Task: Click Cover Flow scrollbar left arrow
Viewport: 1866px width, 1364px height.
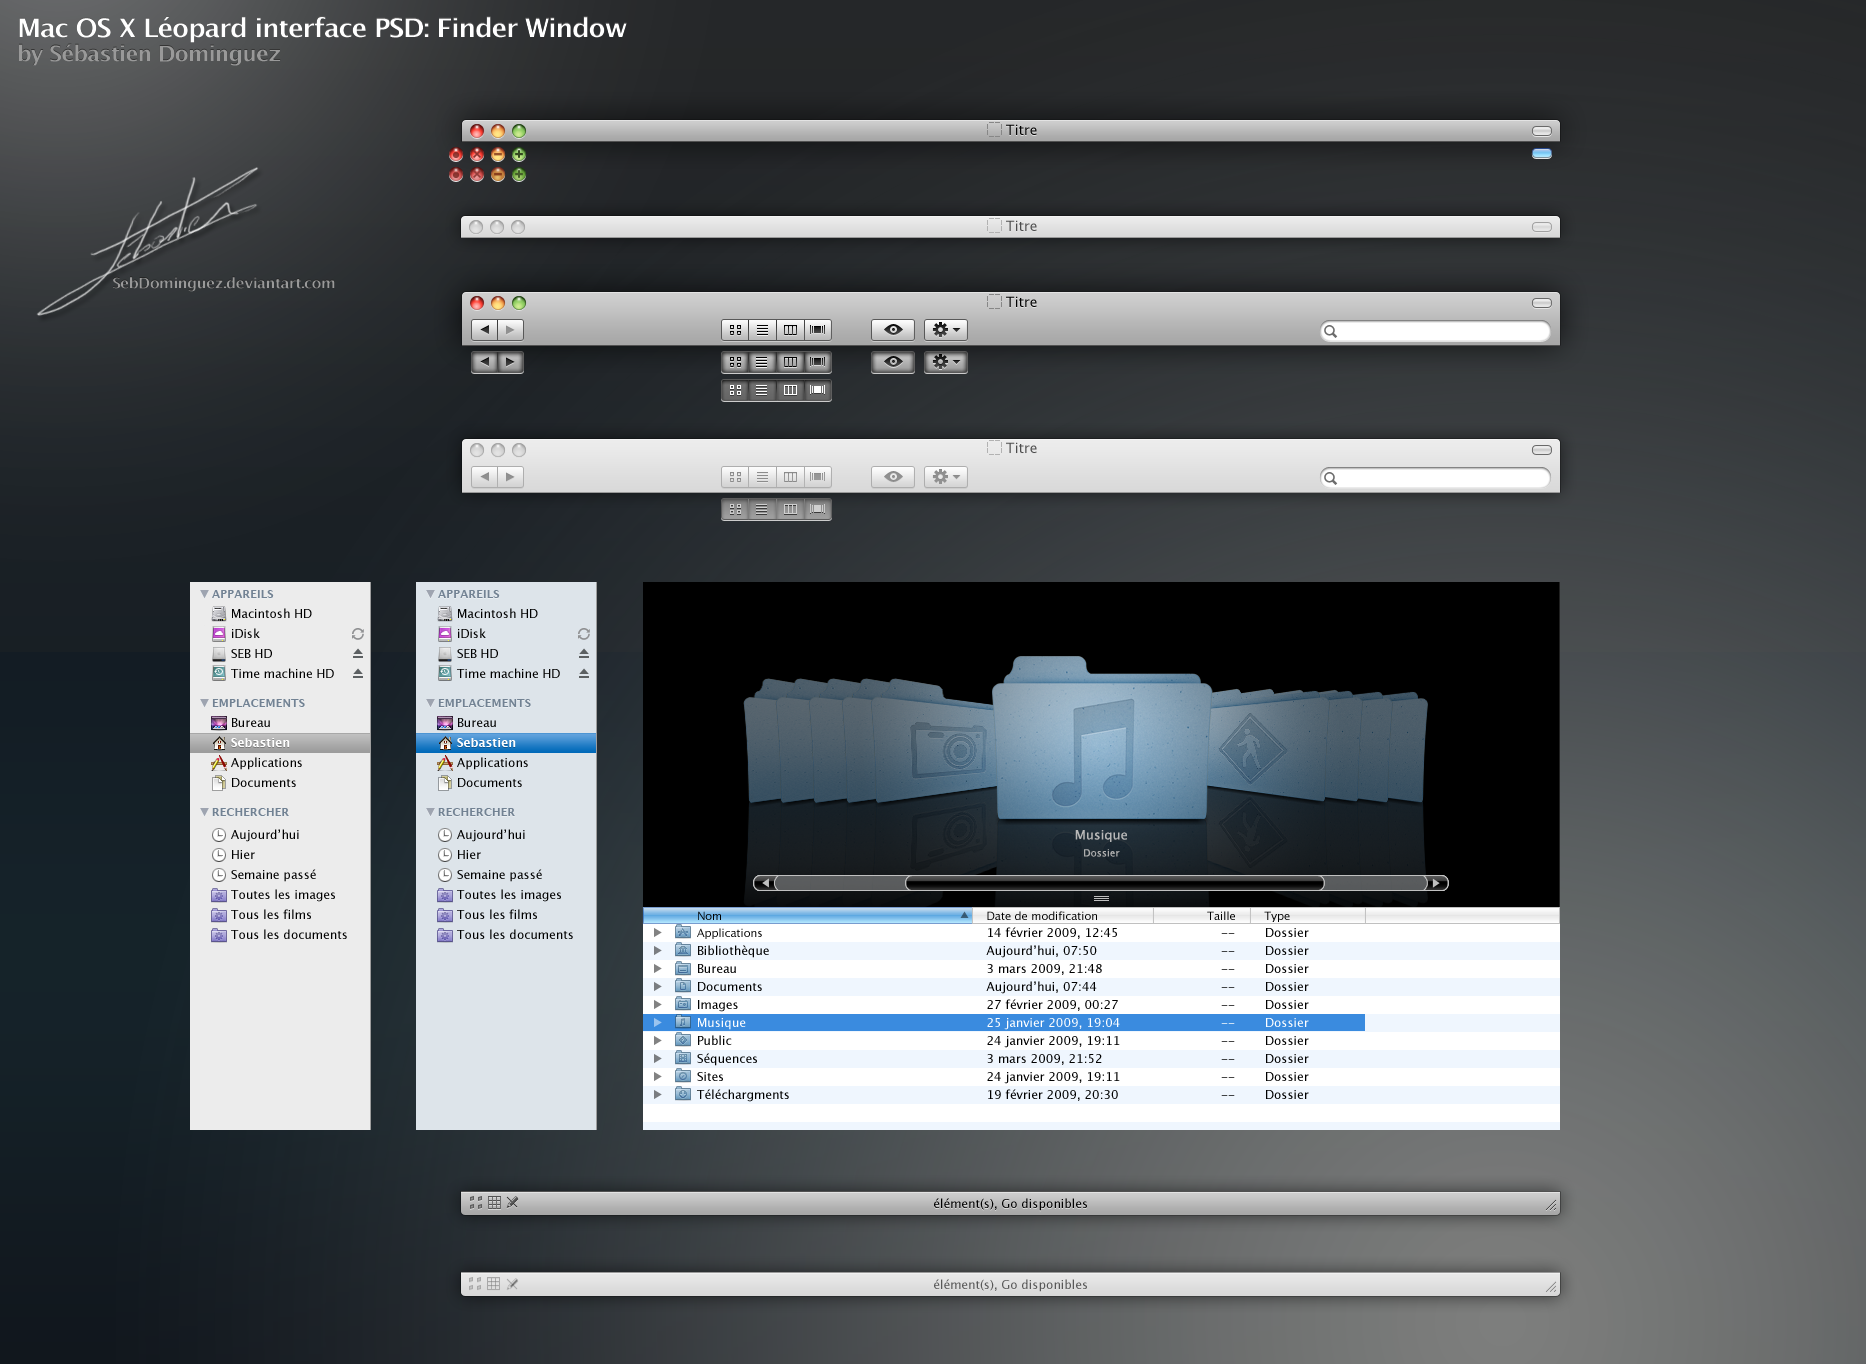Action: (x=765, y=883)
